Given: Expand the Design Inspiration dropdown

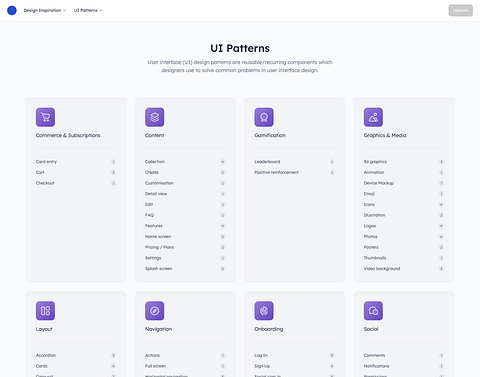Looking at the screenshot, I should (x=45, y=10).
